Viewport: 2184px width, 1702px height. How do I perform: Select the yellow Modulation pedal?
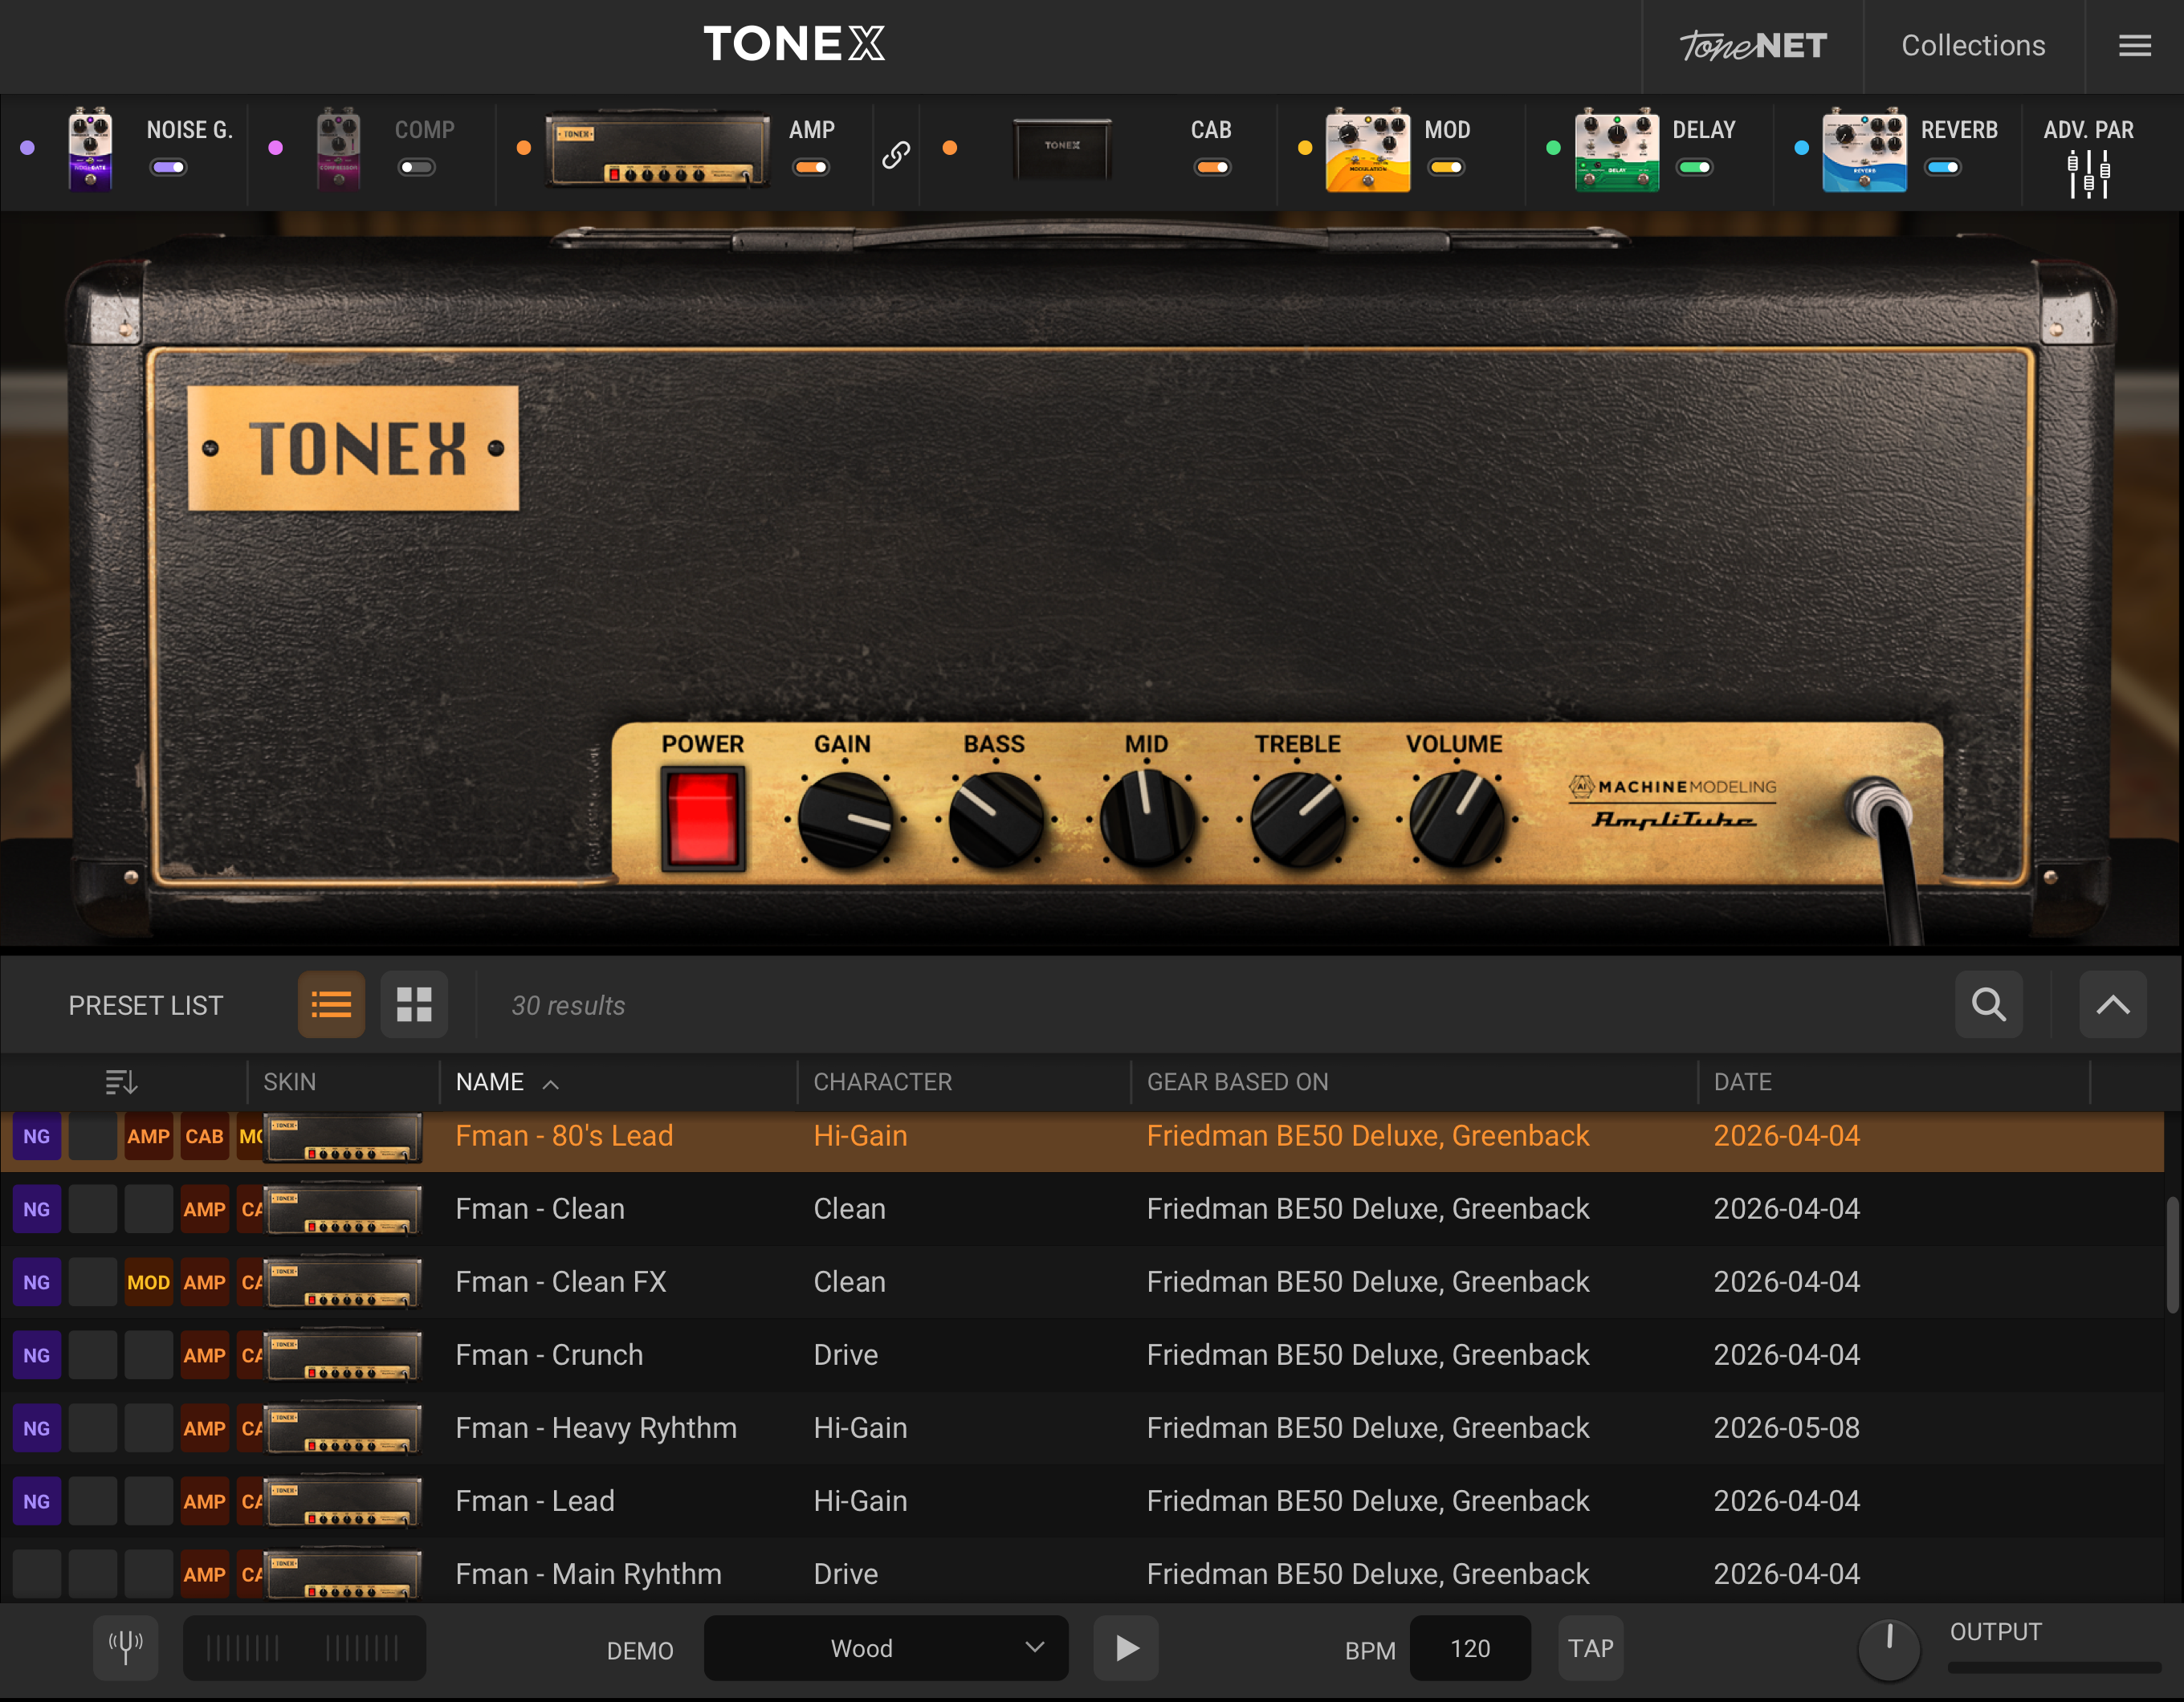[1367, 150]
